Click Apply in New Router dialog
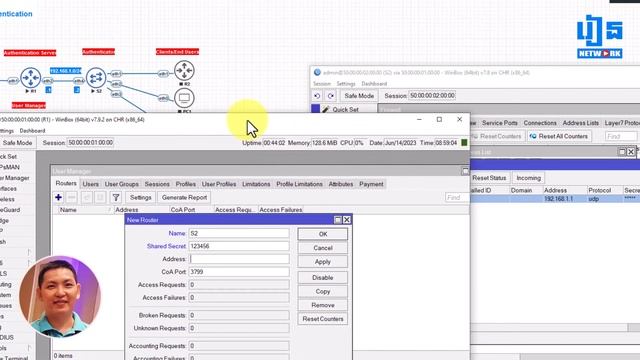The height and width of the screenshot is (360, 640). tap(323, 262)
